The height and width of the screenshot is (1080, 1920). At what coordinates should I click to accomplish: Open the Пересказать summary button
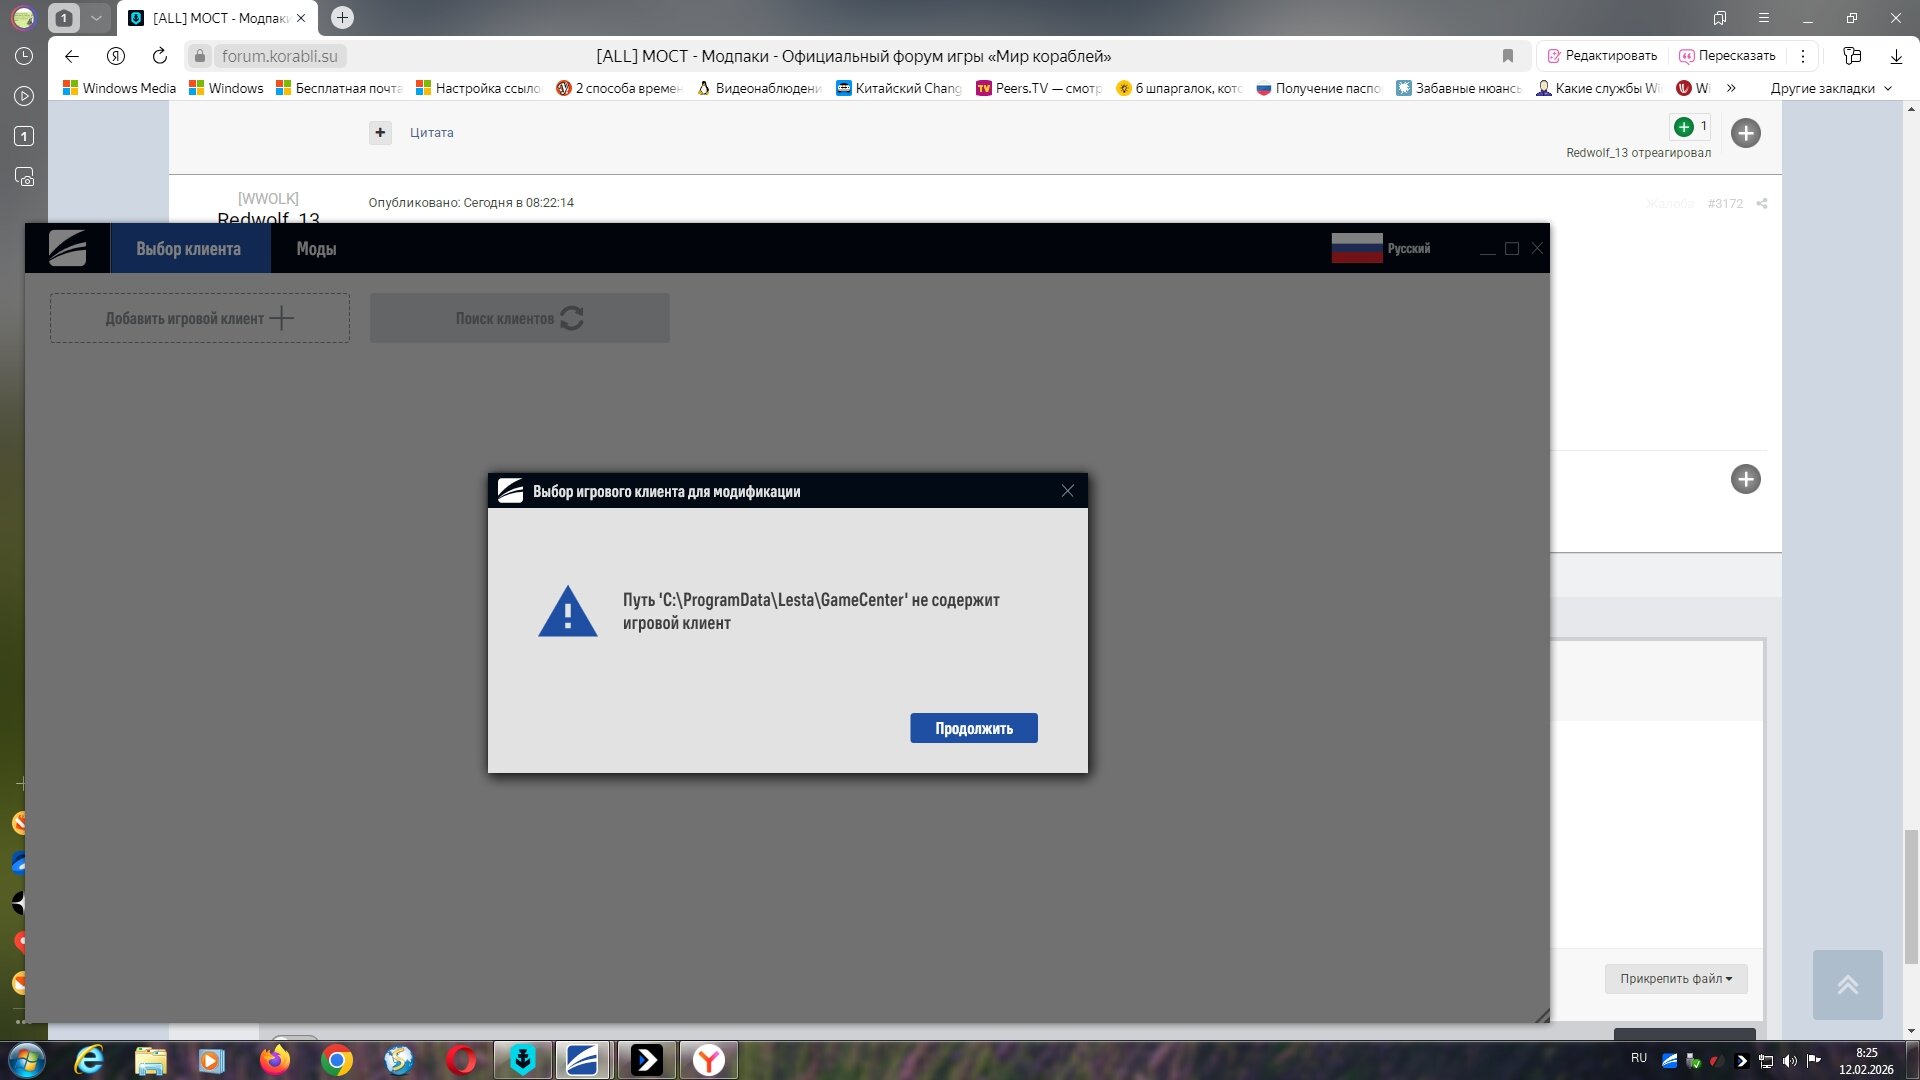[x=1727, y=56]
